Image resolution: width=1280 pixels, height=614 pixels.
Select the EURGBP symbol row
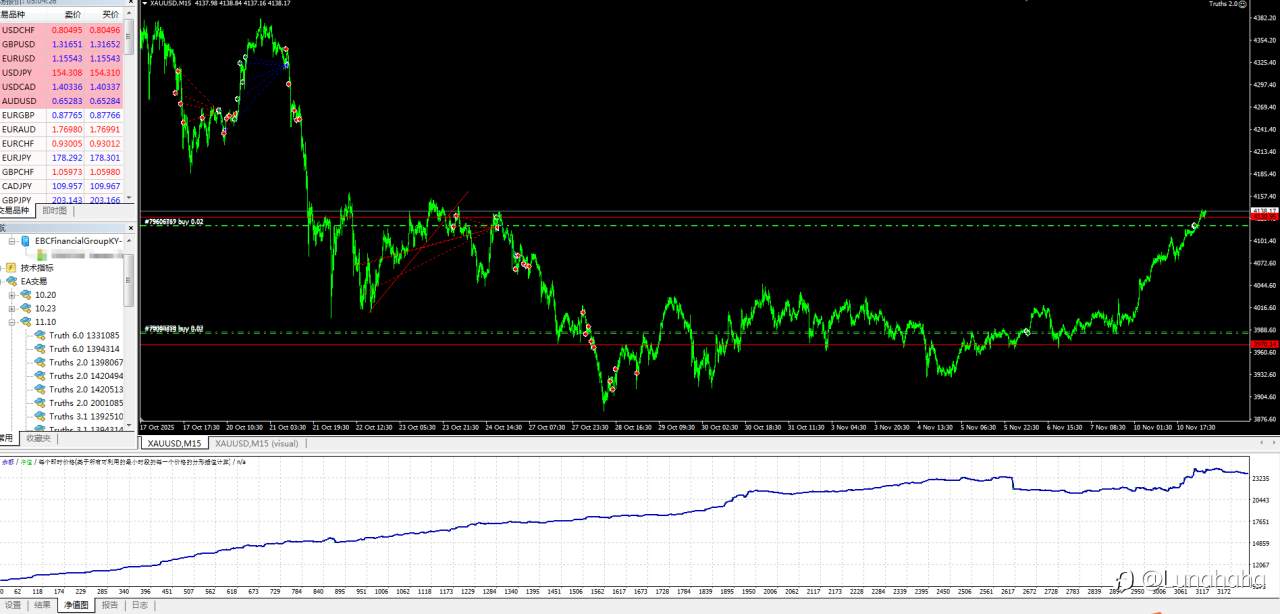coord(61,115)
